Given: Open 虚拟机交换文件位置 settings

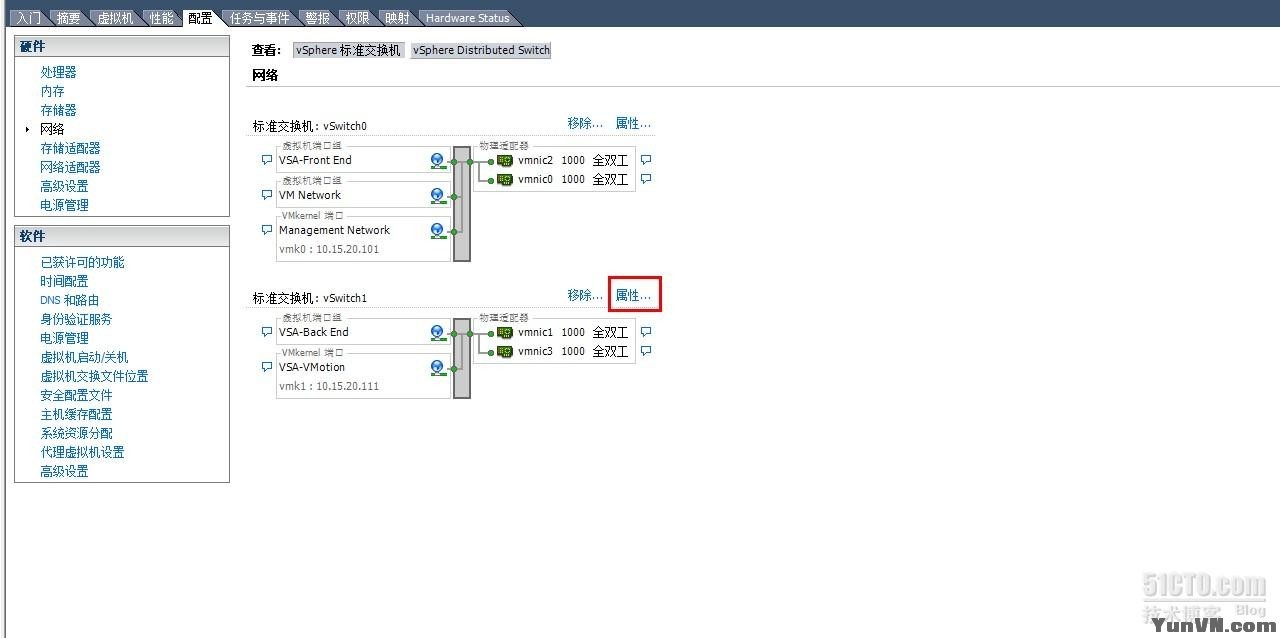Looking at the screenshot, I should (x=94, y=376).
